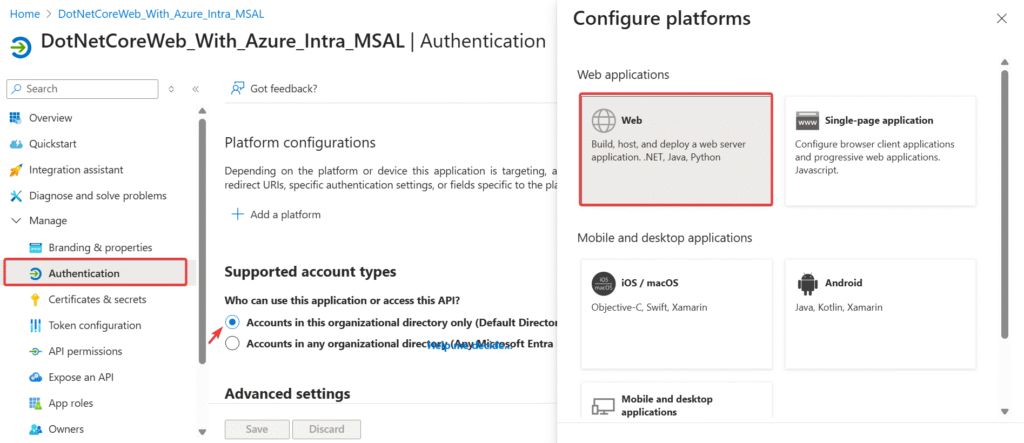
Task: Open Branding & properties page
Action: 100,248
